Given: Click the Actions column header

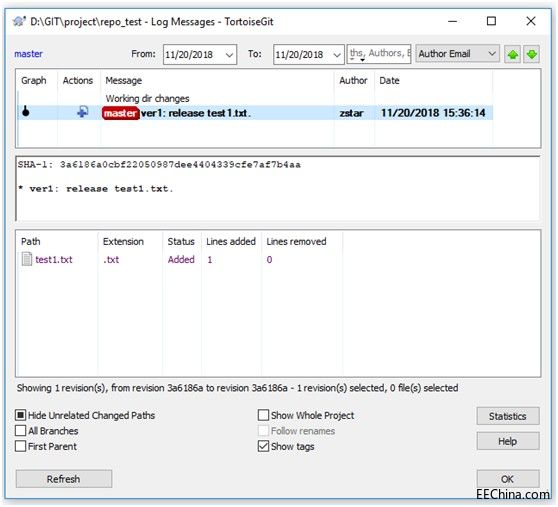Looking at the screenshot, I should point(78,81).
